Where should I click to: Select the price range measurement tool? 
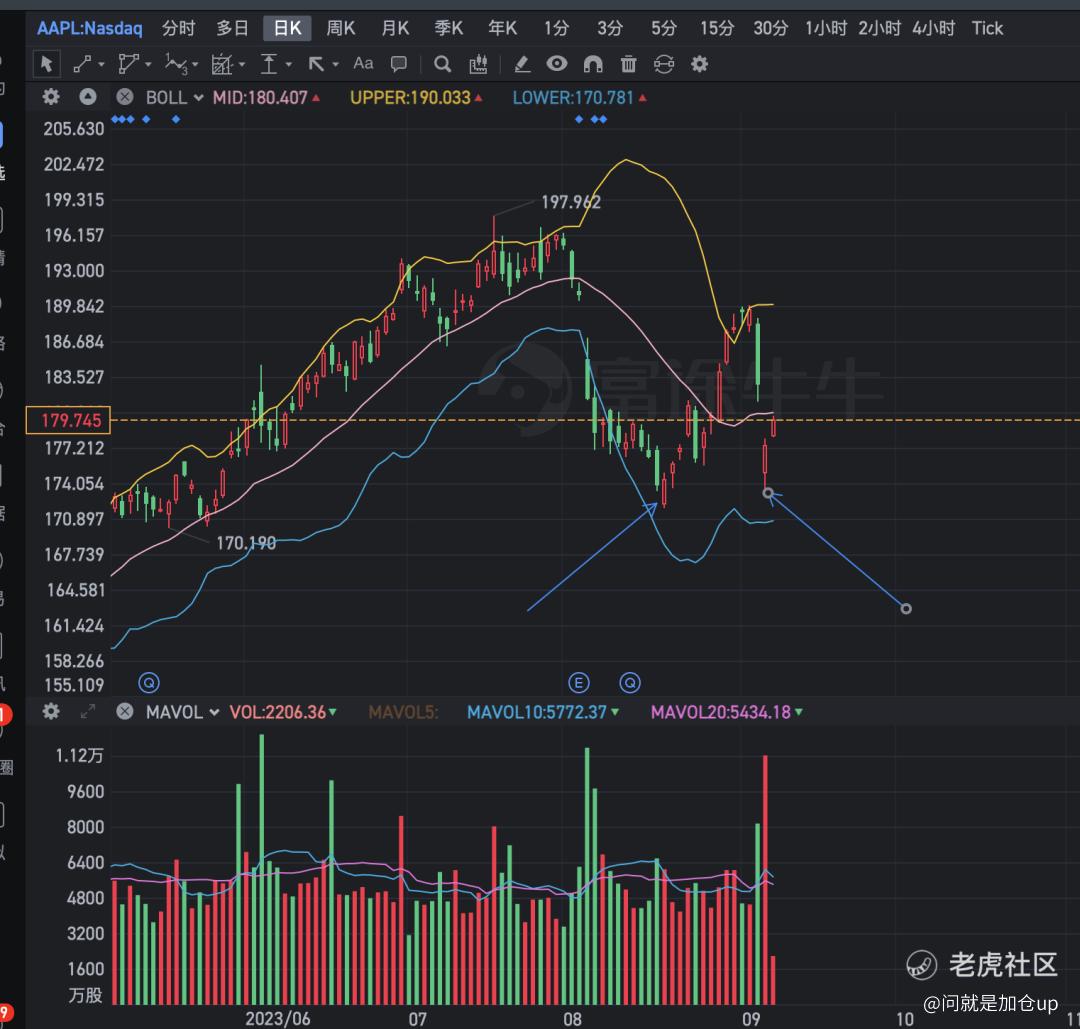(x=269, y=64)
